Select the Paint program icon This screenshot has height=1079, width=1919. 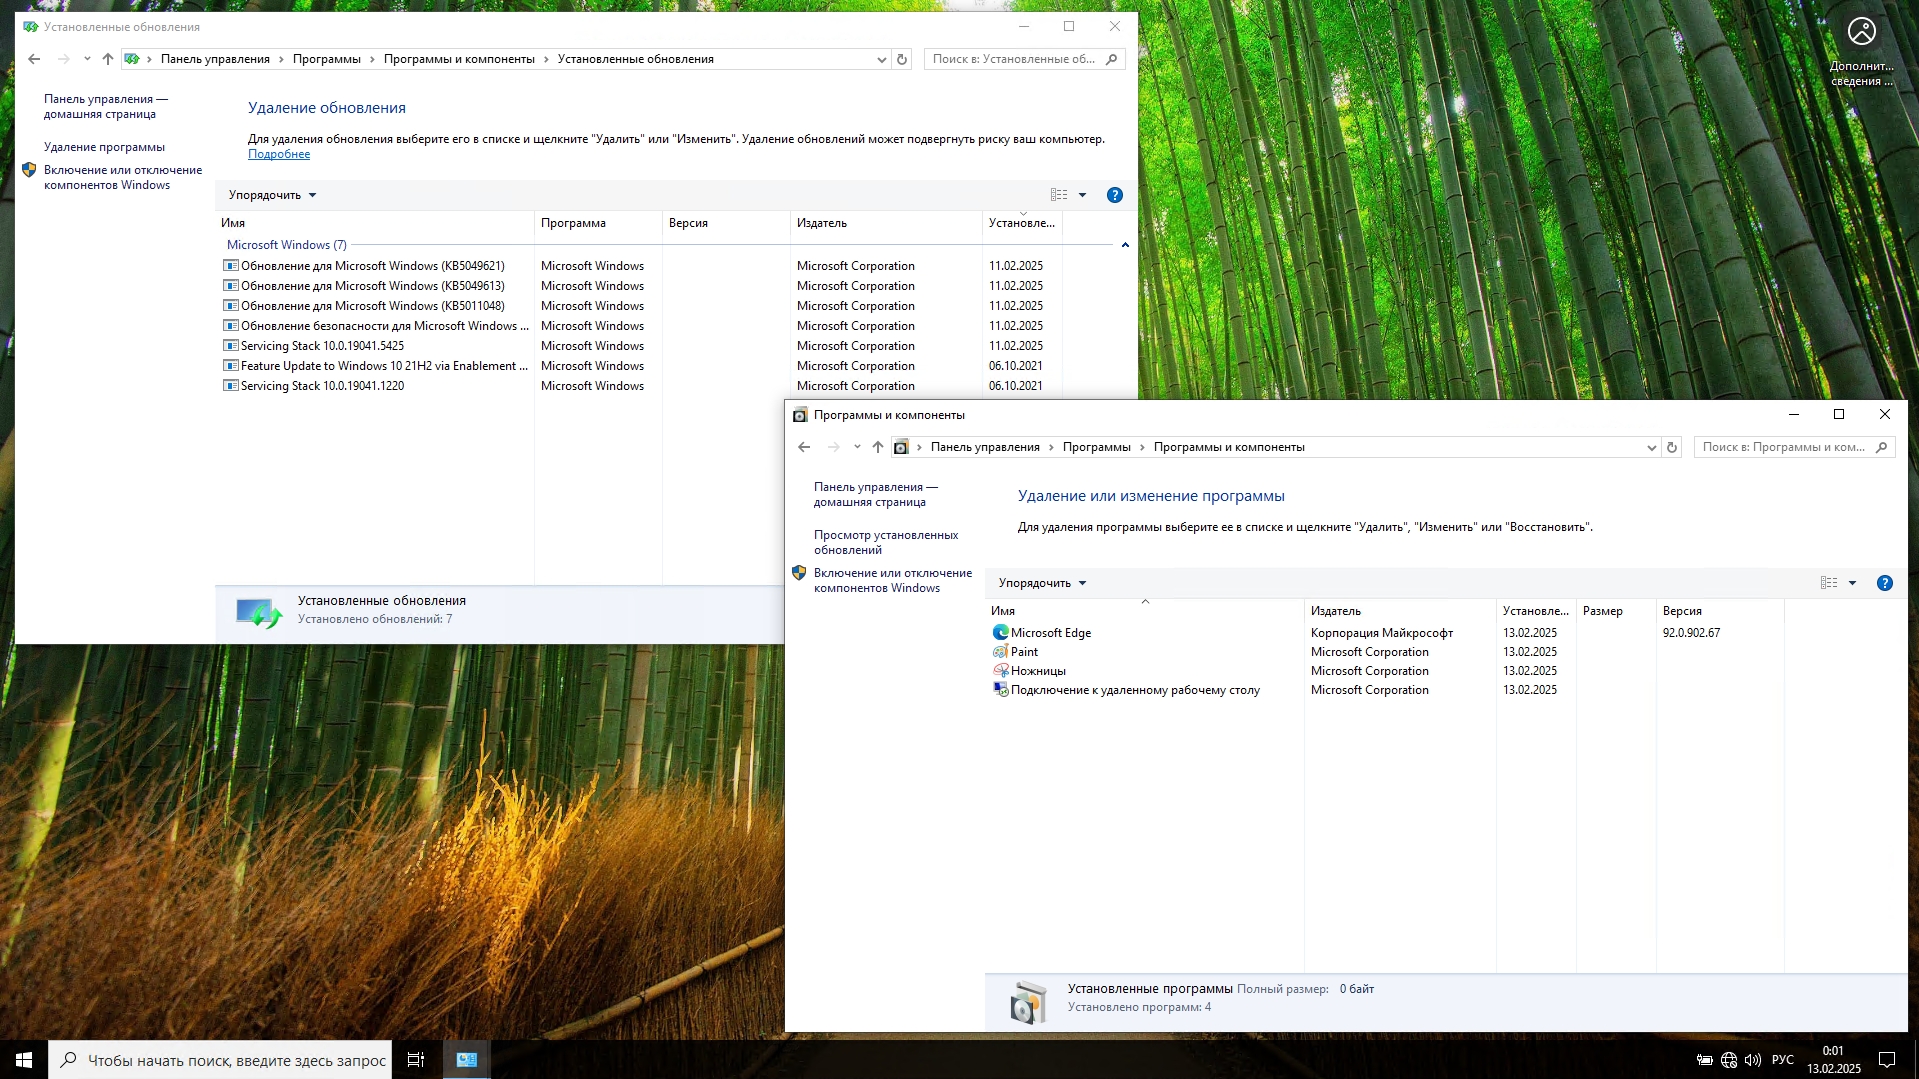coord(1000,652)
